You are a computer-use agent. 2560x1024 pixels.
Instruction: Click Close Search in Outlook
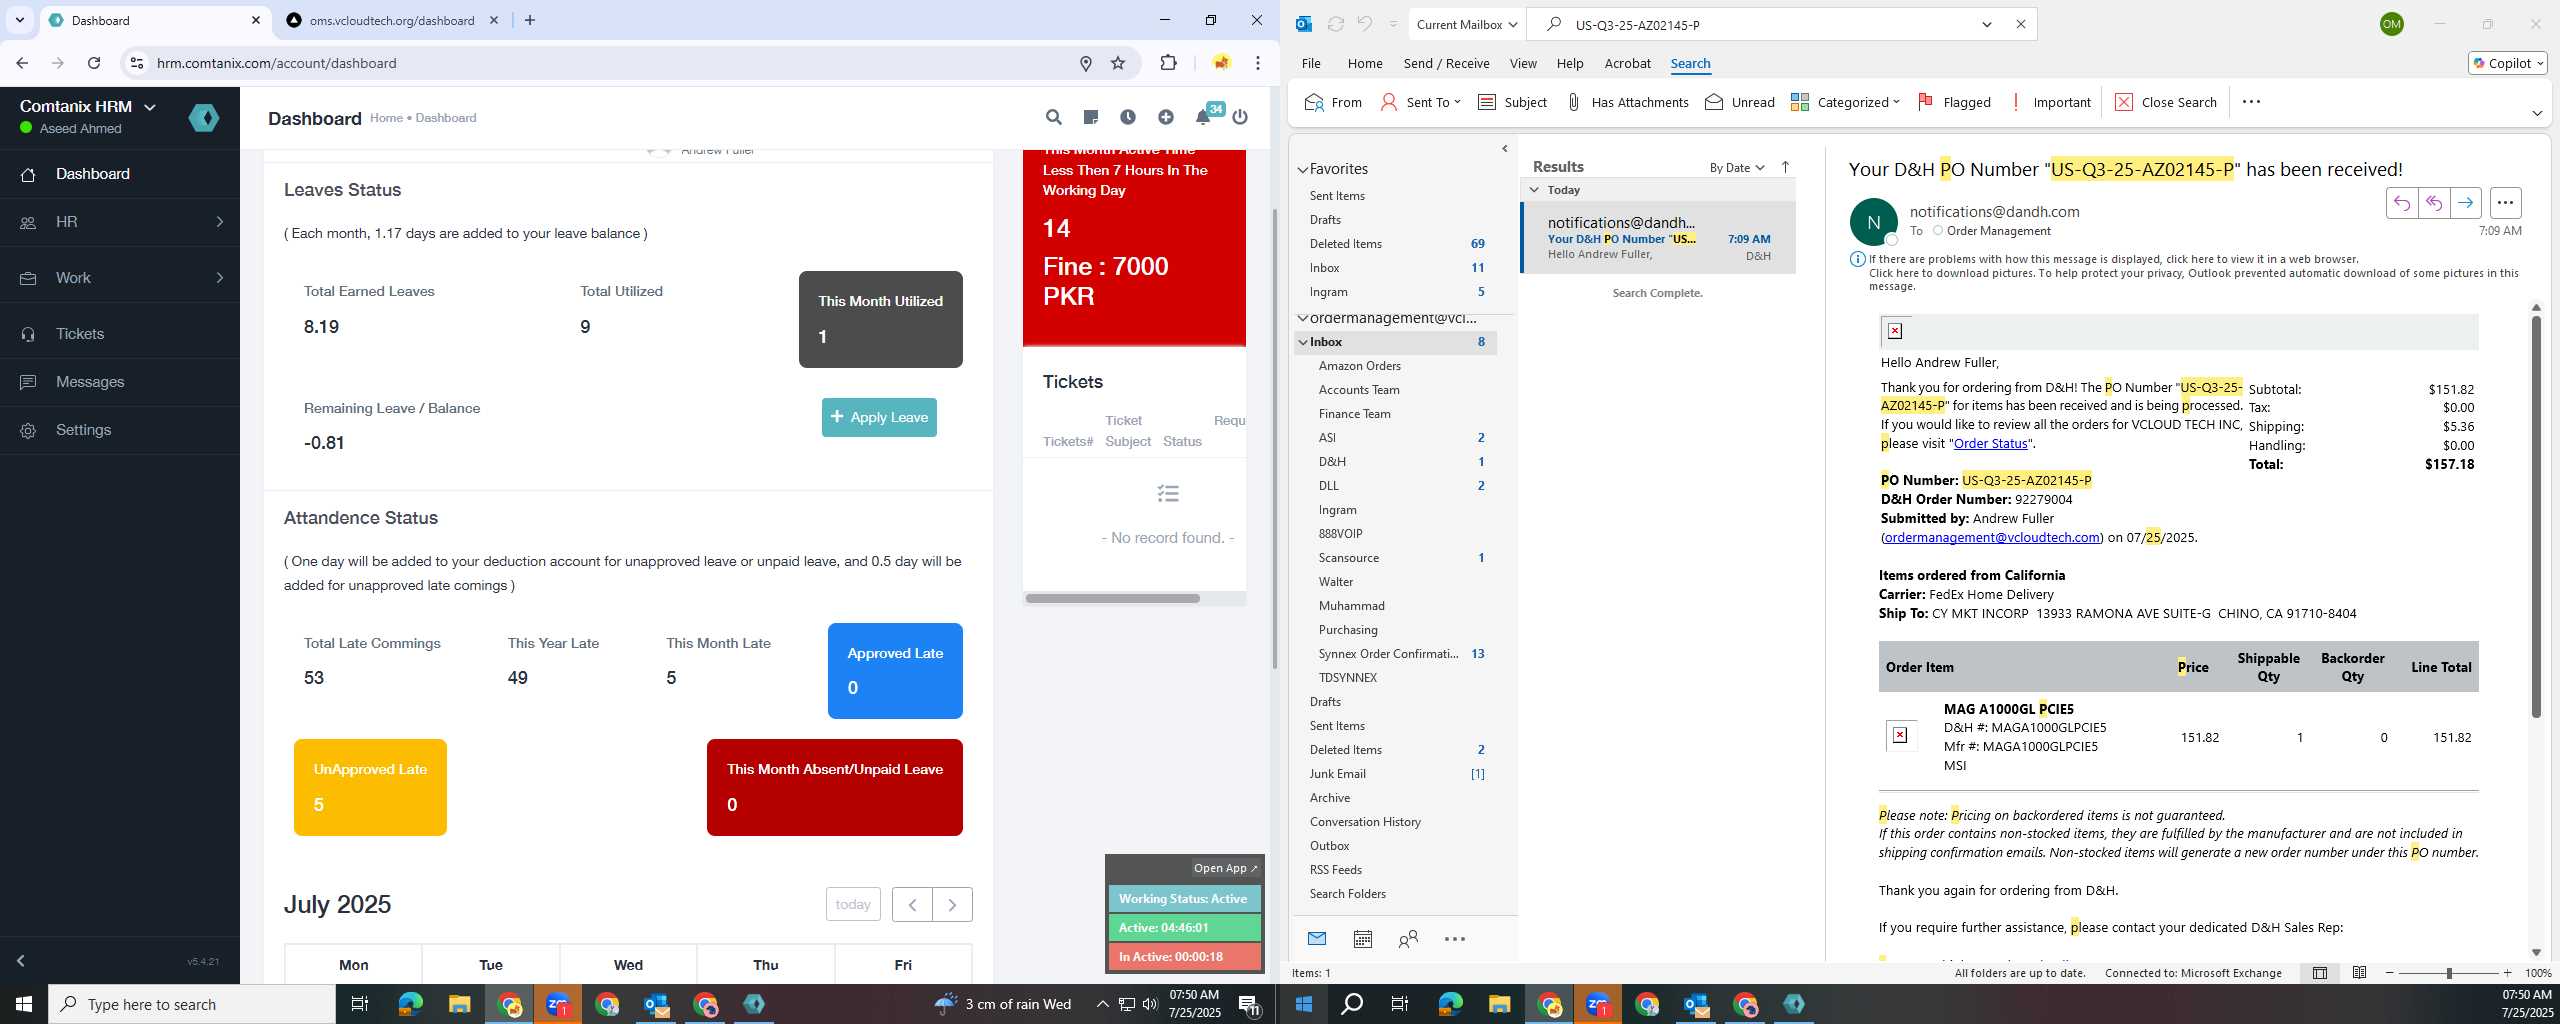(2166, 102)
